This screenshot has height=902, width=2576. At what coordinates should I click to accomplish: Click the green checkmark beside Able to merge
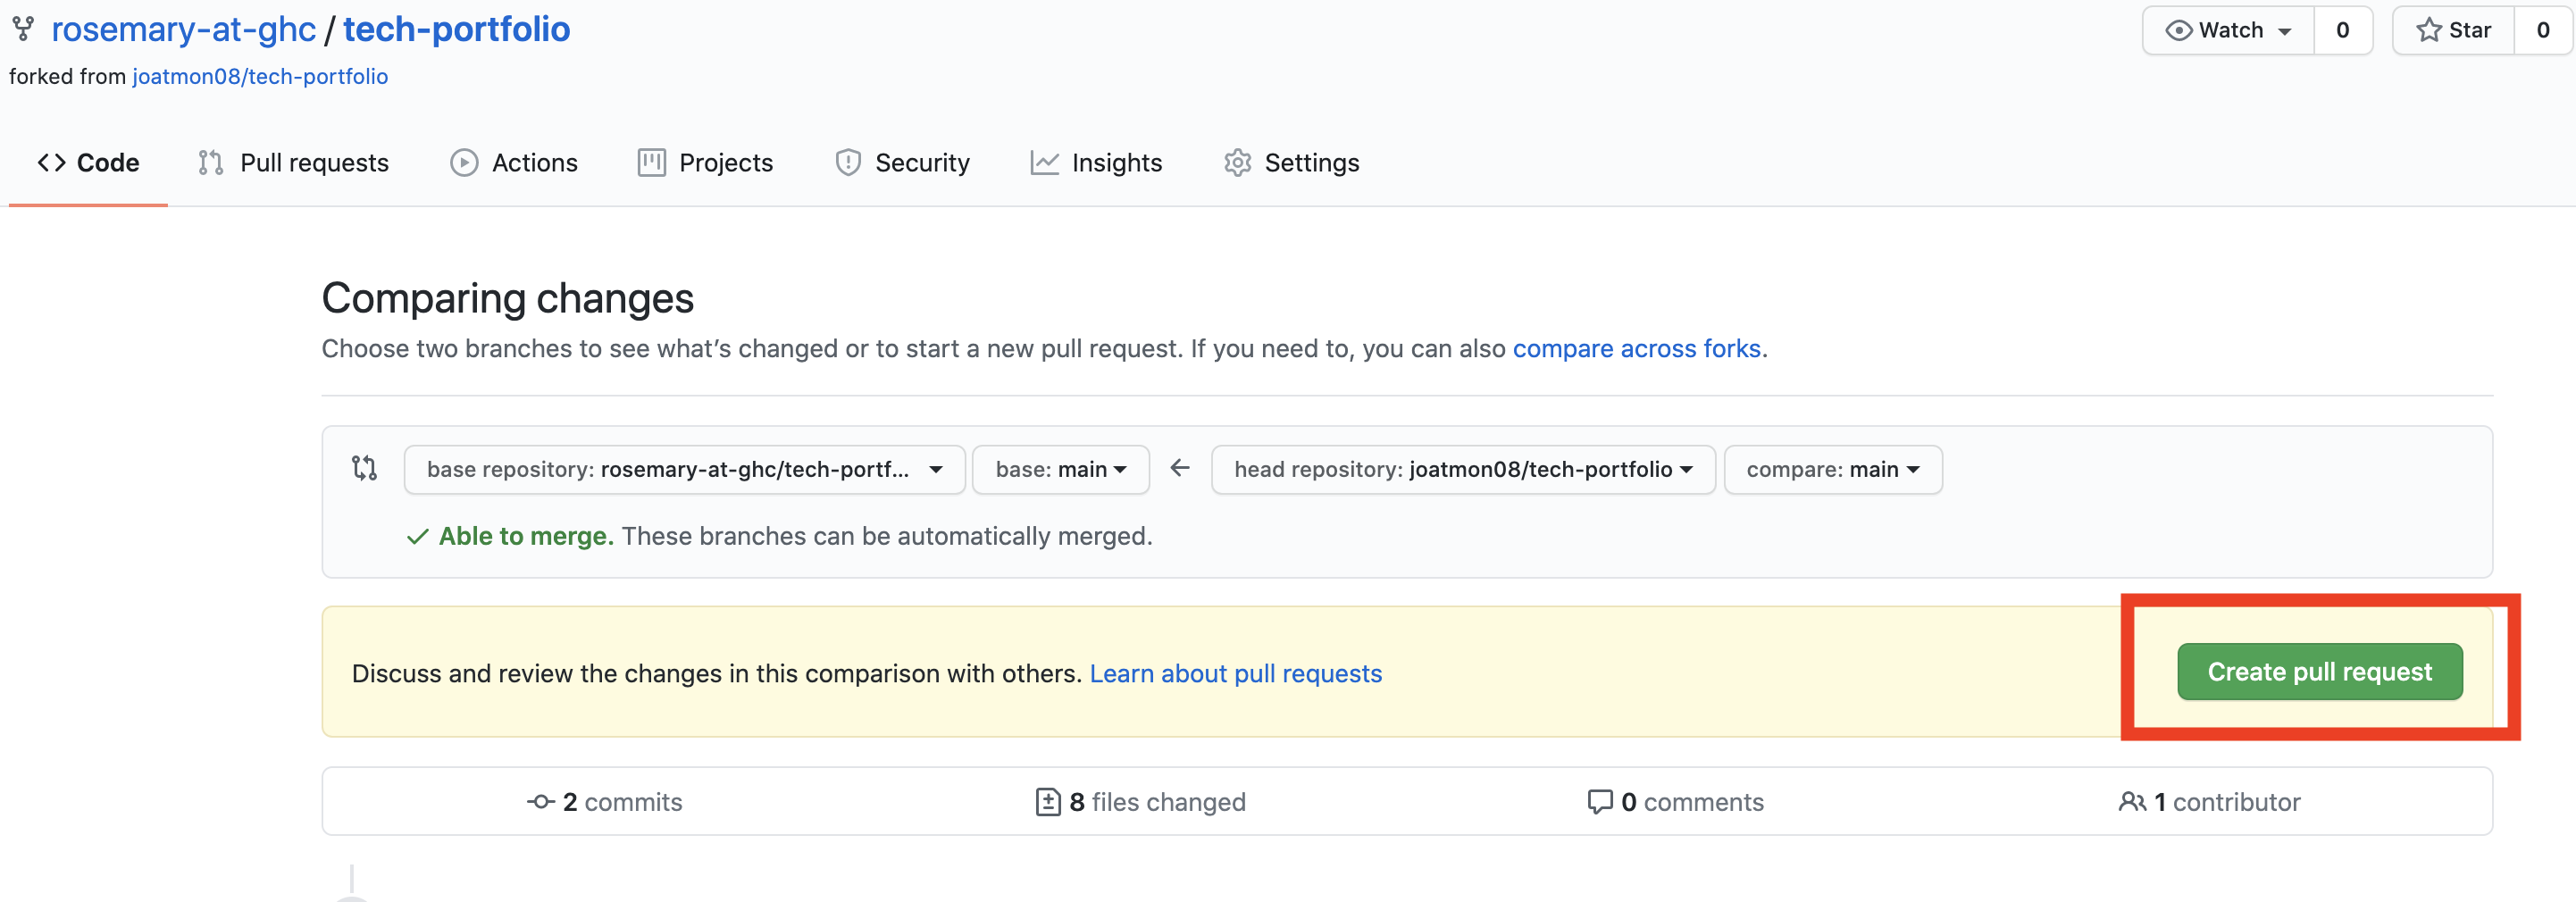[418, 536]
